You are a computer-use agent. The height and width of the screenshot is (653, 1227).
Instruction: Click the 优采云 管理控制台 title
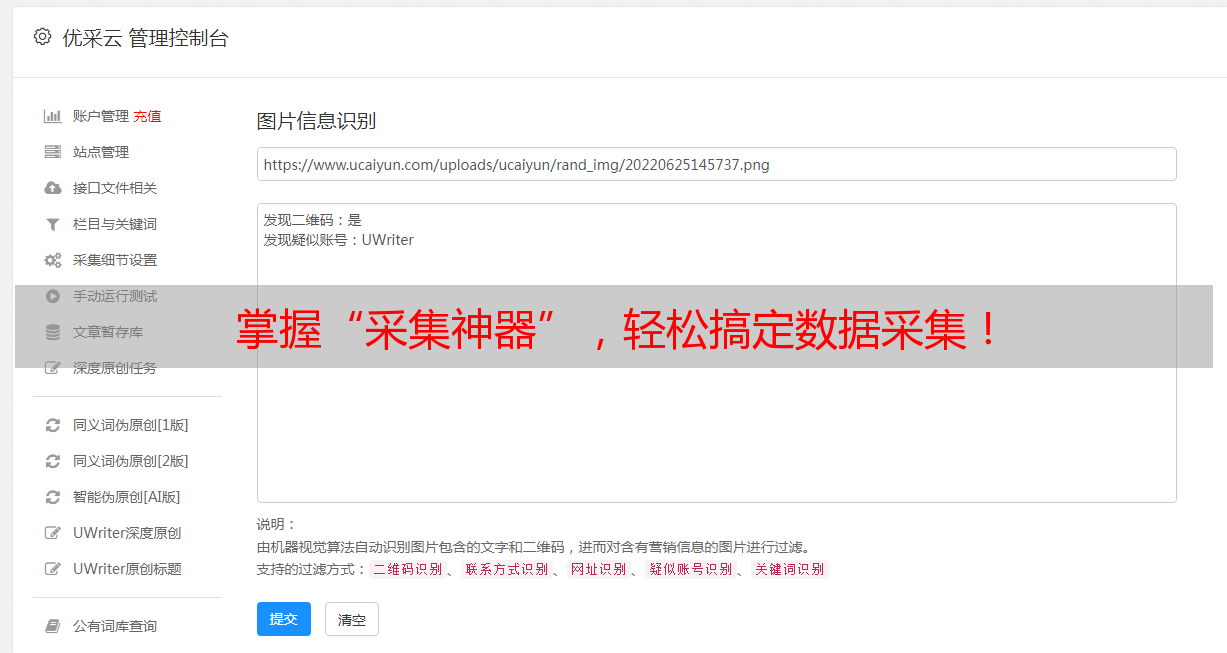point(145,38)
